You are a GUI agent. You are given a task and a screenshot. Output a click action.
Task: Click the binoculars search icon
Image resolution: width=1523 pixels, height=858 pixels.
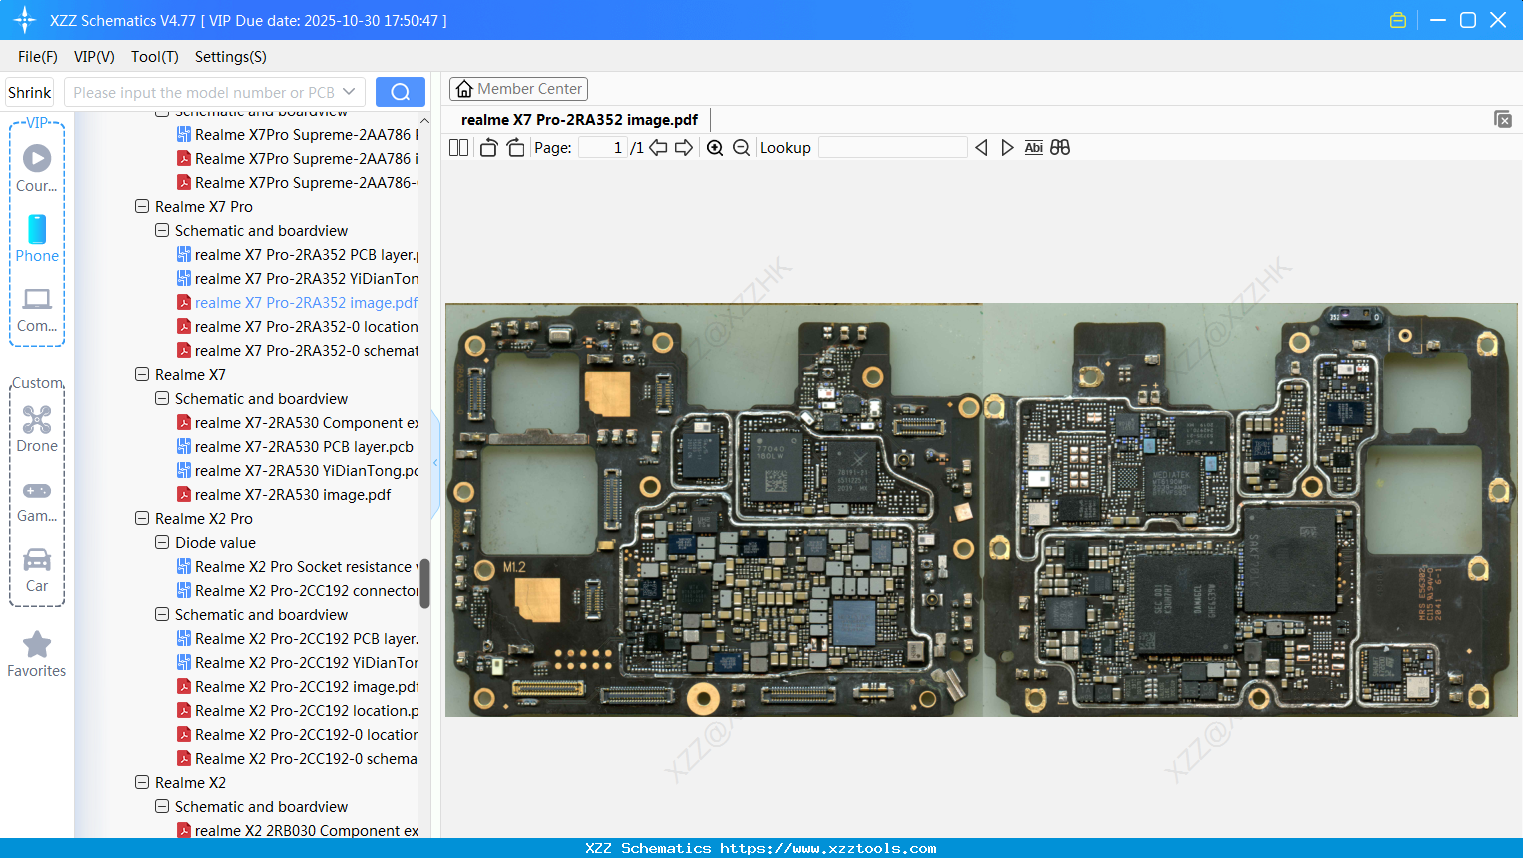(1060, 148)
